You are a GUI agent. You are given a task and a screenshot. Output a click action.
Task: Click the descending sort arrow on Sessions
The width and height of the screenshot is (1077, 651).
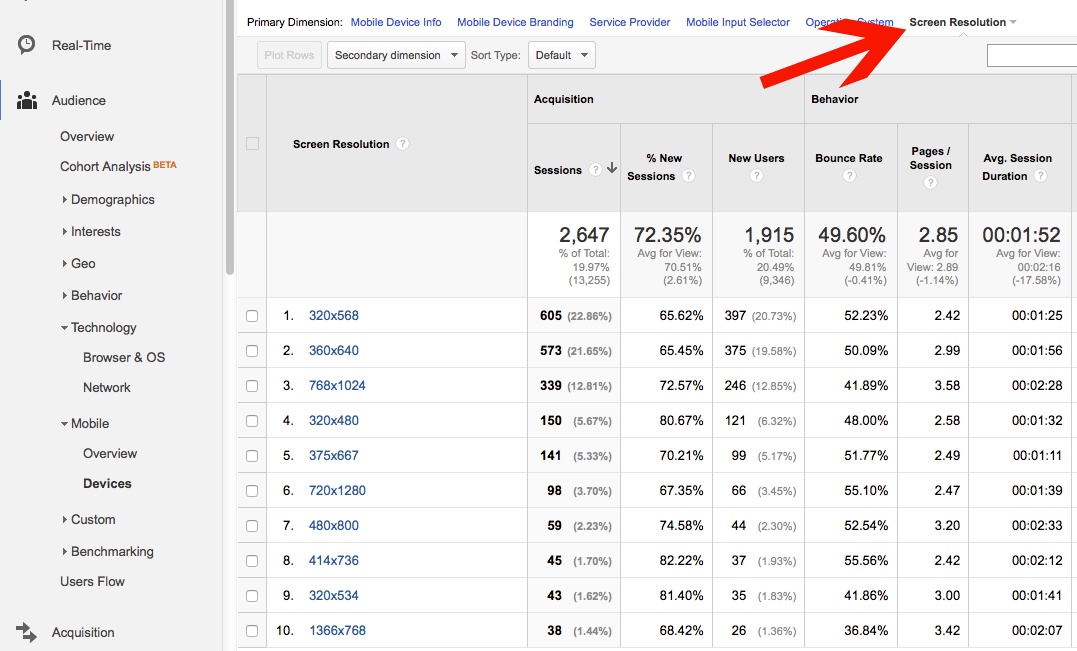coord(611,170)
